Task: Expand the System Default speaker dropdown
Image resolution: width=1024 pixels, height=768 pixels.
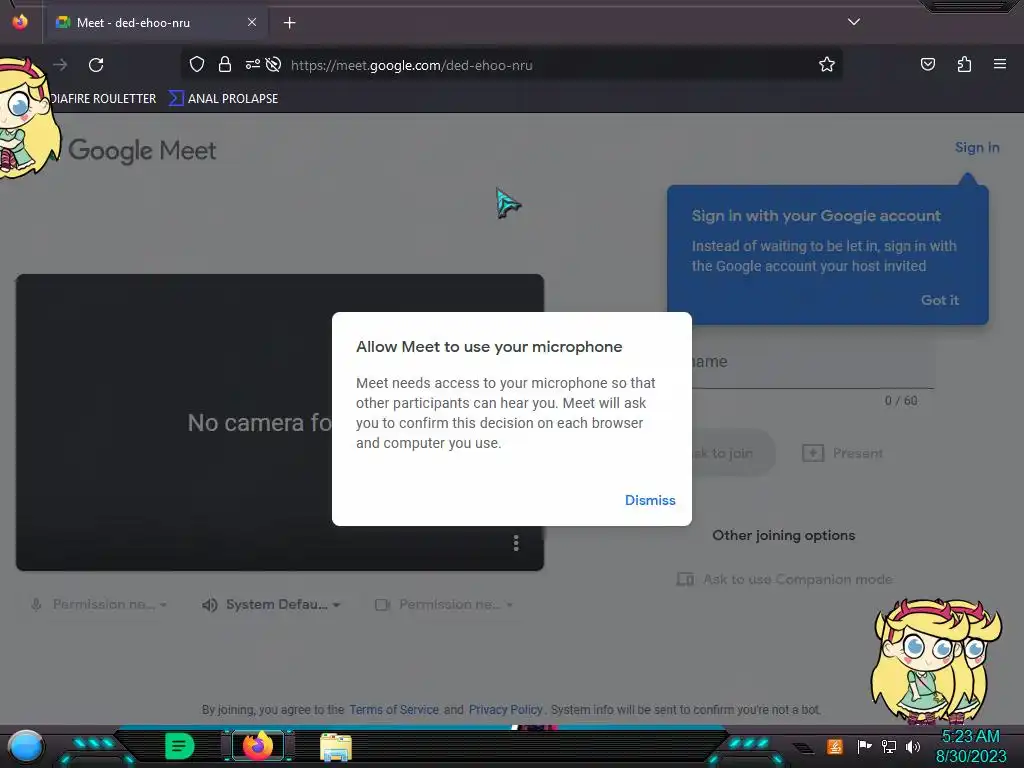Action: [x=271, y=605]
